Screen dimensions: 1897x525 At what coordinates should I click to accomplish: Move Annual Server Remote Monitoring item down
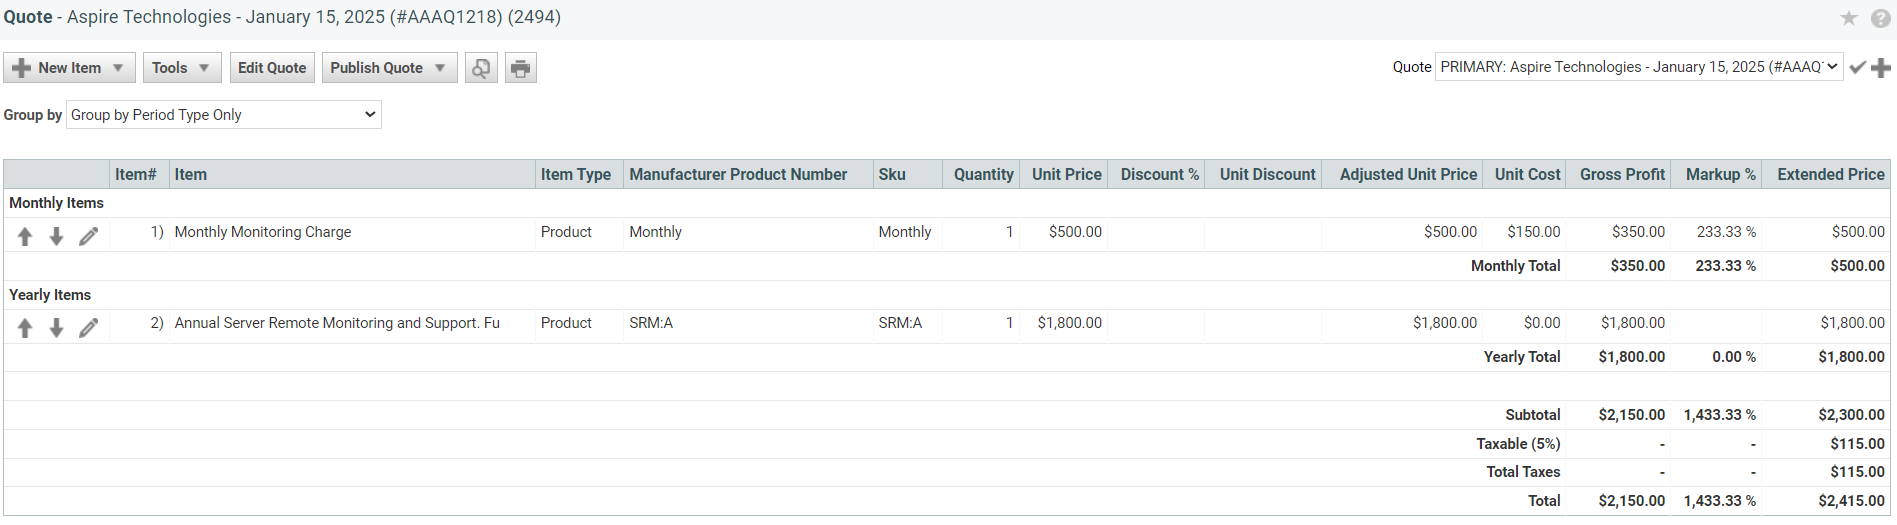(x=57, y=328)
